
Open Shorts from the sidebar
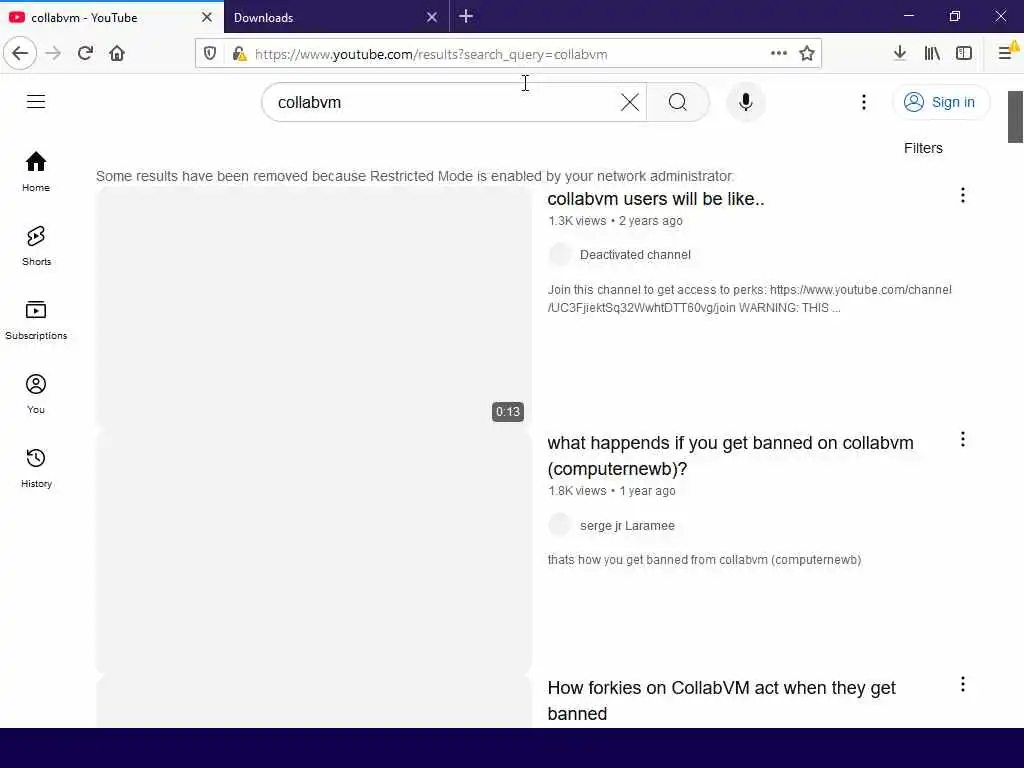click(36, 246)
